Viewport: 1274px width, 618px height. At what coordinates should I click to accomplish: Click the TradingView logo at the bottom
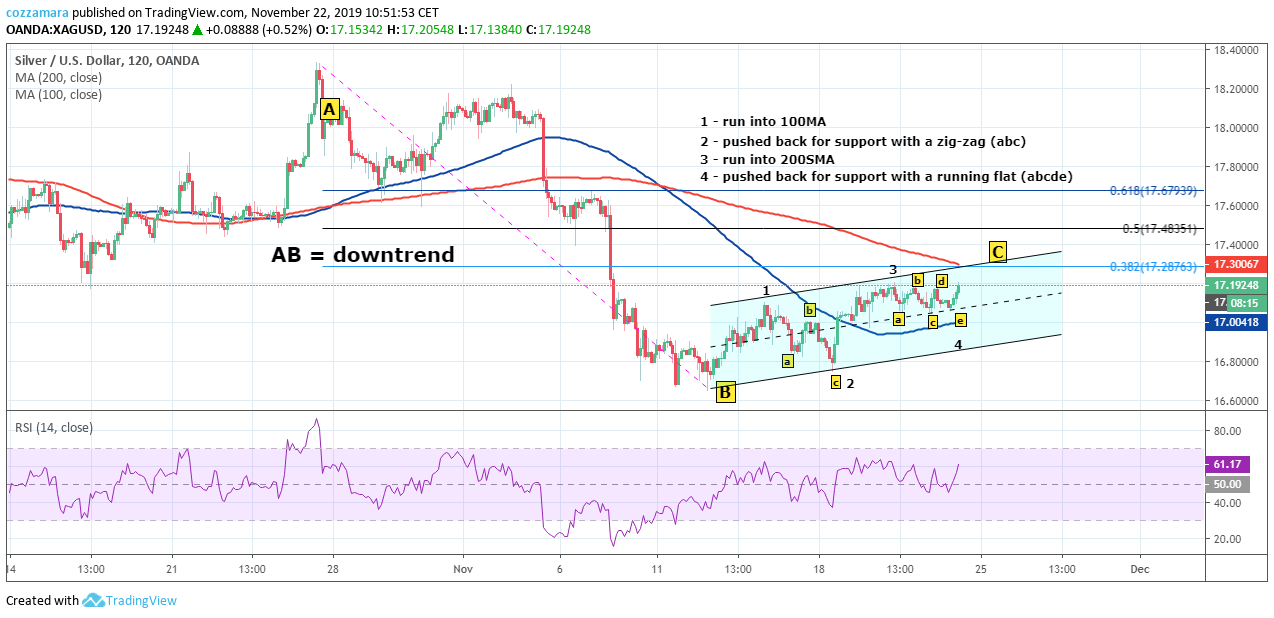pyautogui.click(x=130, y=600)
